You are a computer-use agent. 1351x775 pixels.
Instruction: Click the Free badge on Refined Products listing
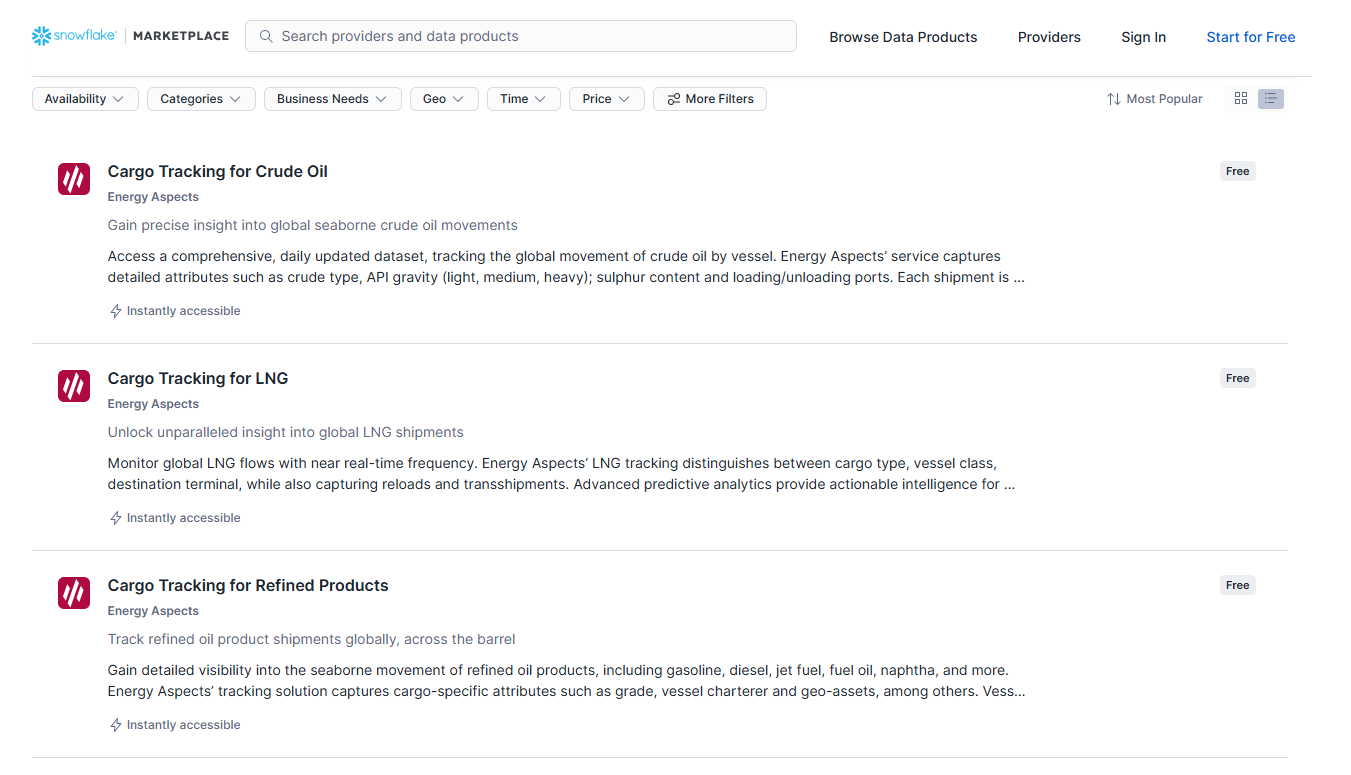(x=1237, y=585)
